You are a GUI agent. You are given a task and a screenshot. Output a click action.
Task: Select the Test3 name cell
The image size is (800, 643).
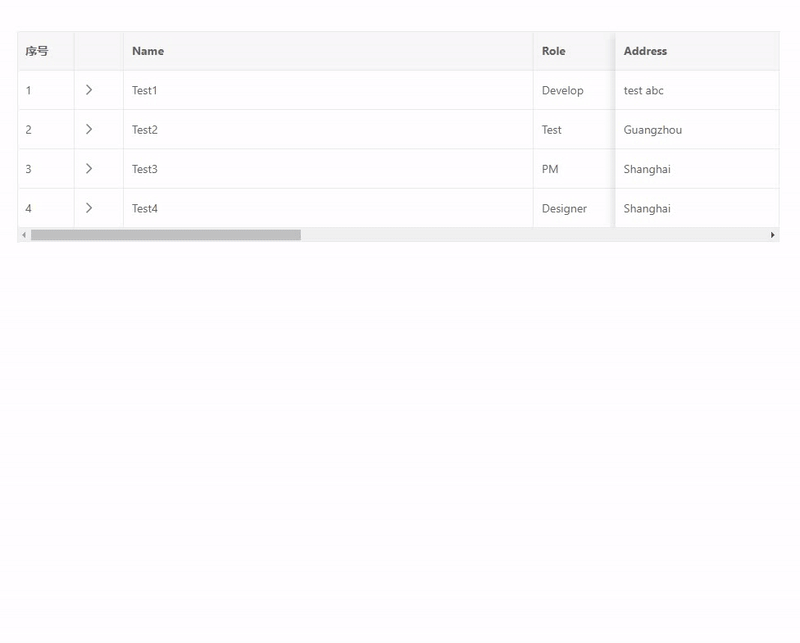[328, 169]
